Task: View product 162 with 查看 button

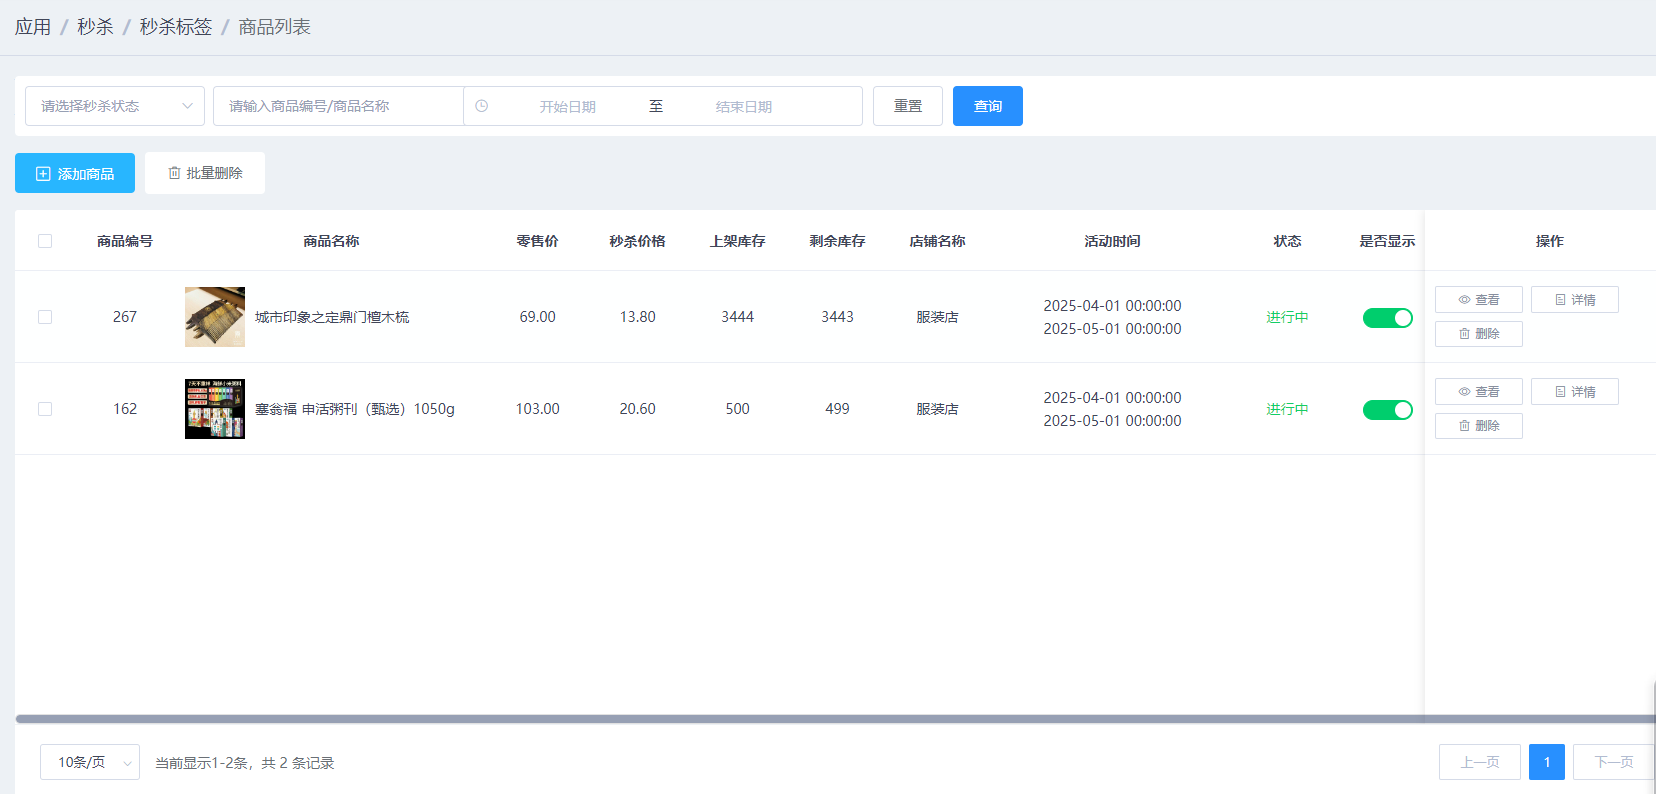Action: pos(1478,392)
